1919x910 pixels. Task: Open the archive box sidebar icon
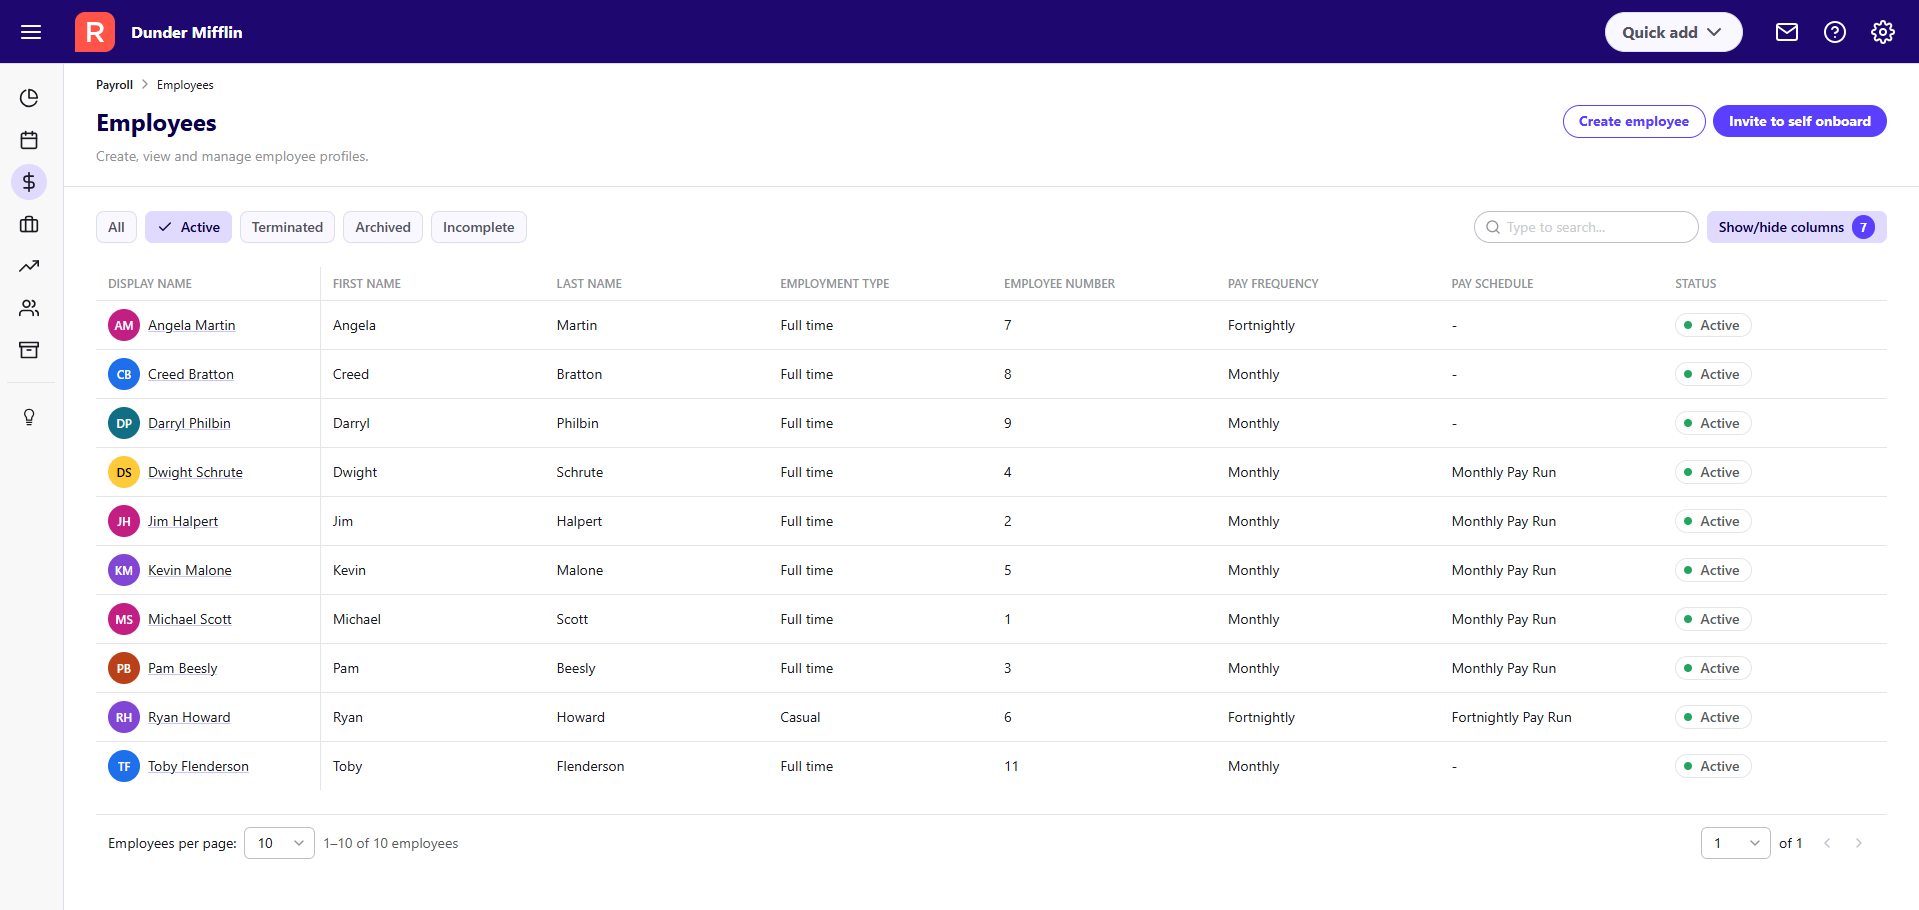[x=29, y=350]
